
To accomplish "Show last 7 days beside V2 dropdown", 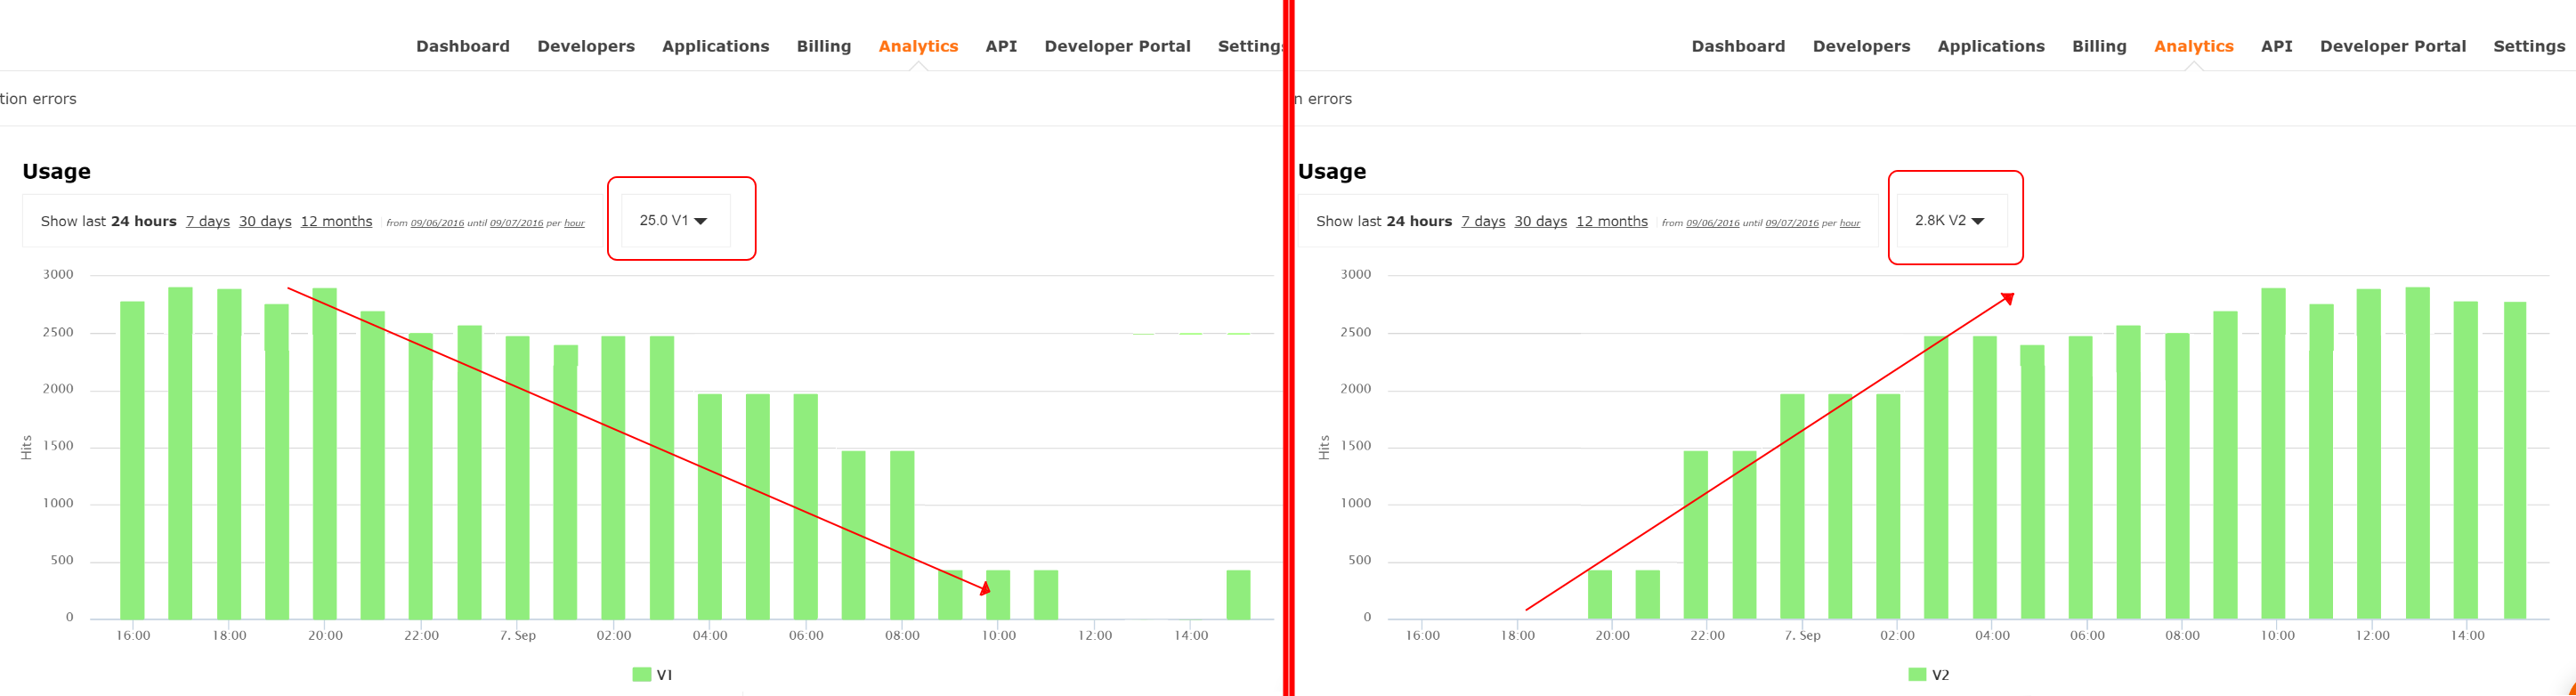I will tap(1482, 222).
